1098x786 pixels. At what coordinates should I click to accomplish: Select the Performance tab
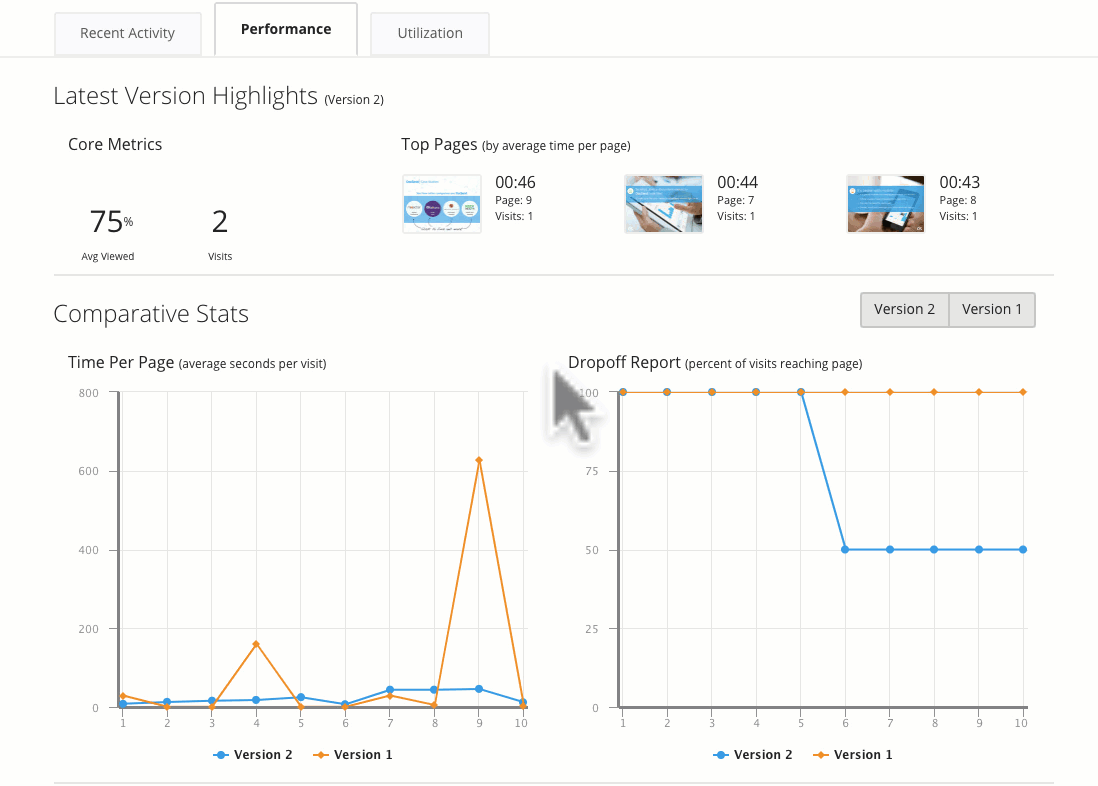tap(285, 29)
